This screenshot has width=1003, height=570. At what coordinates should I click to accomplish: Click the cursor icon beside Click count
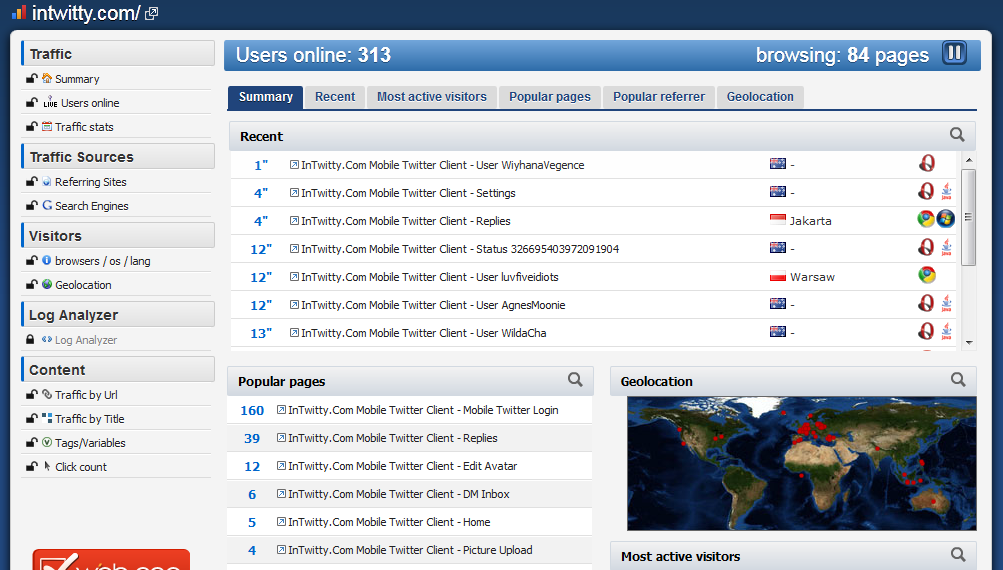tap(47, 466)
